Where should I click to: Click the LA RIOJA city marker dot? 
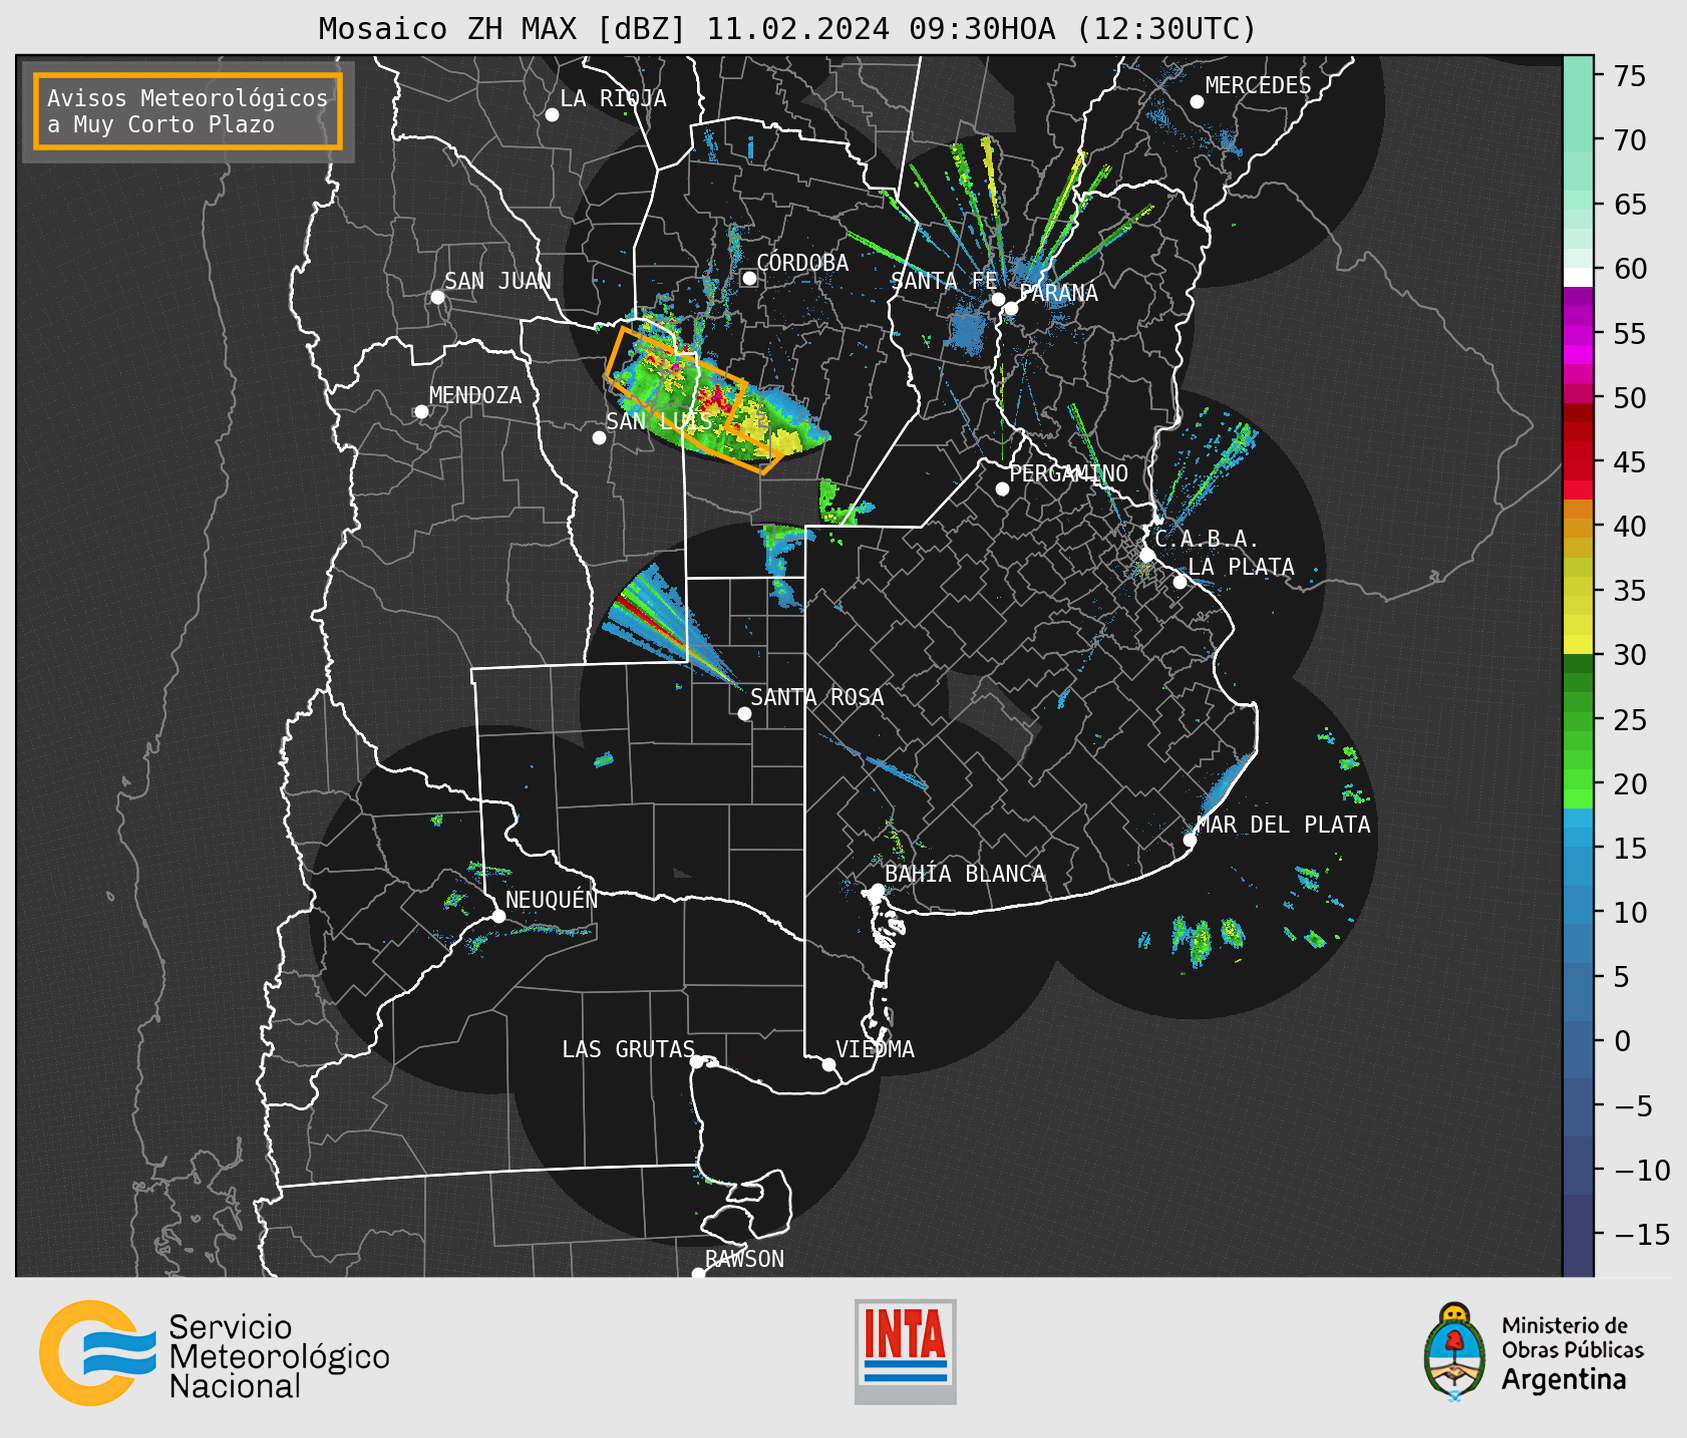(x=552, y=115)
